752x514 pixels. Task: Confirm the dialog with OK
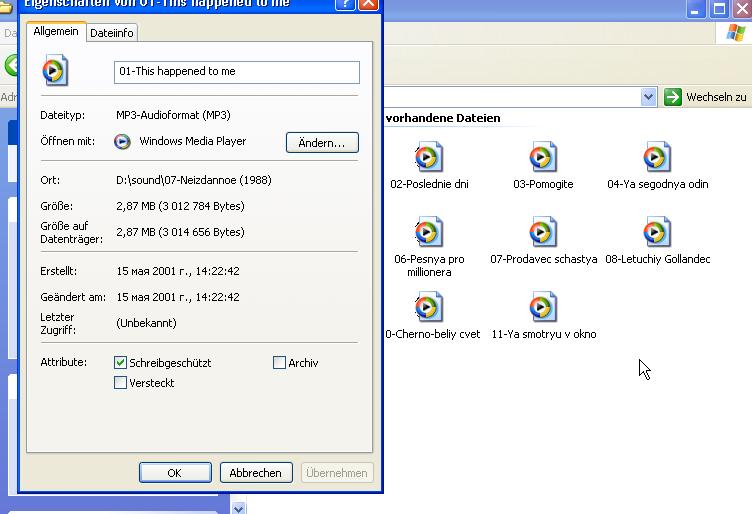pos(175,473)
